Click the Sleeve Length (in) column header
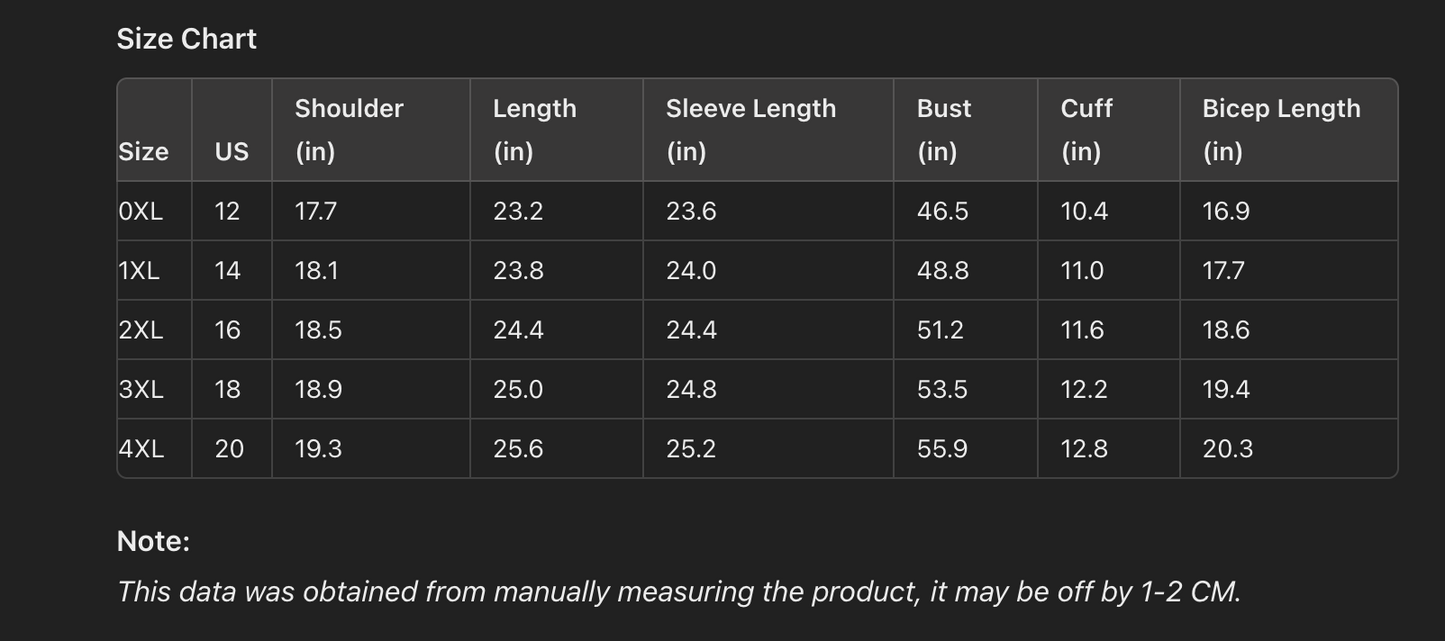 click(750, 129)
